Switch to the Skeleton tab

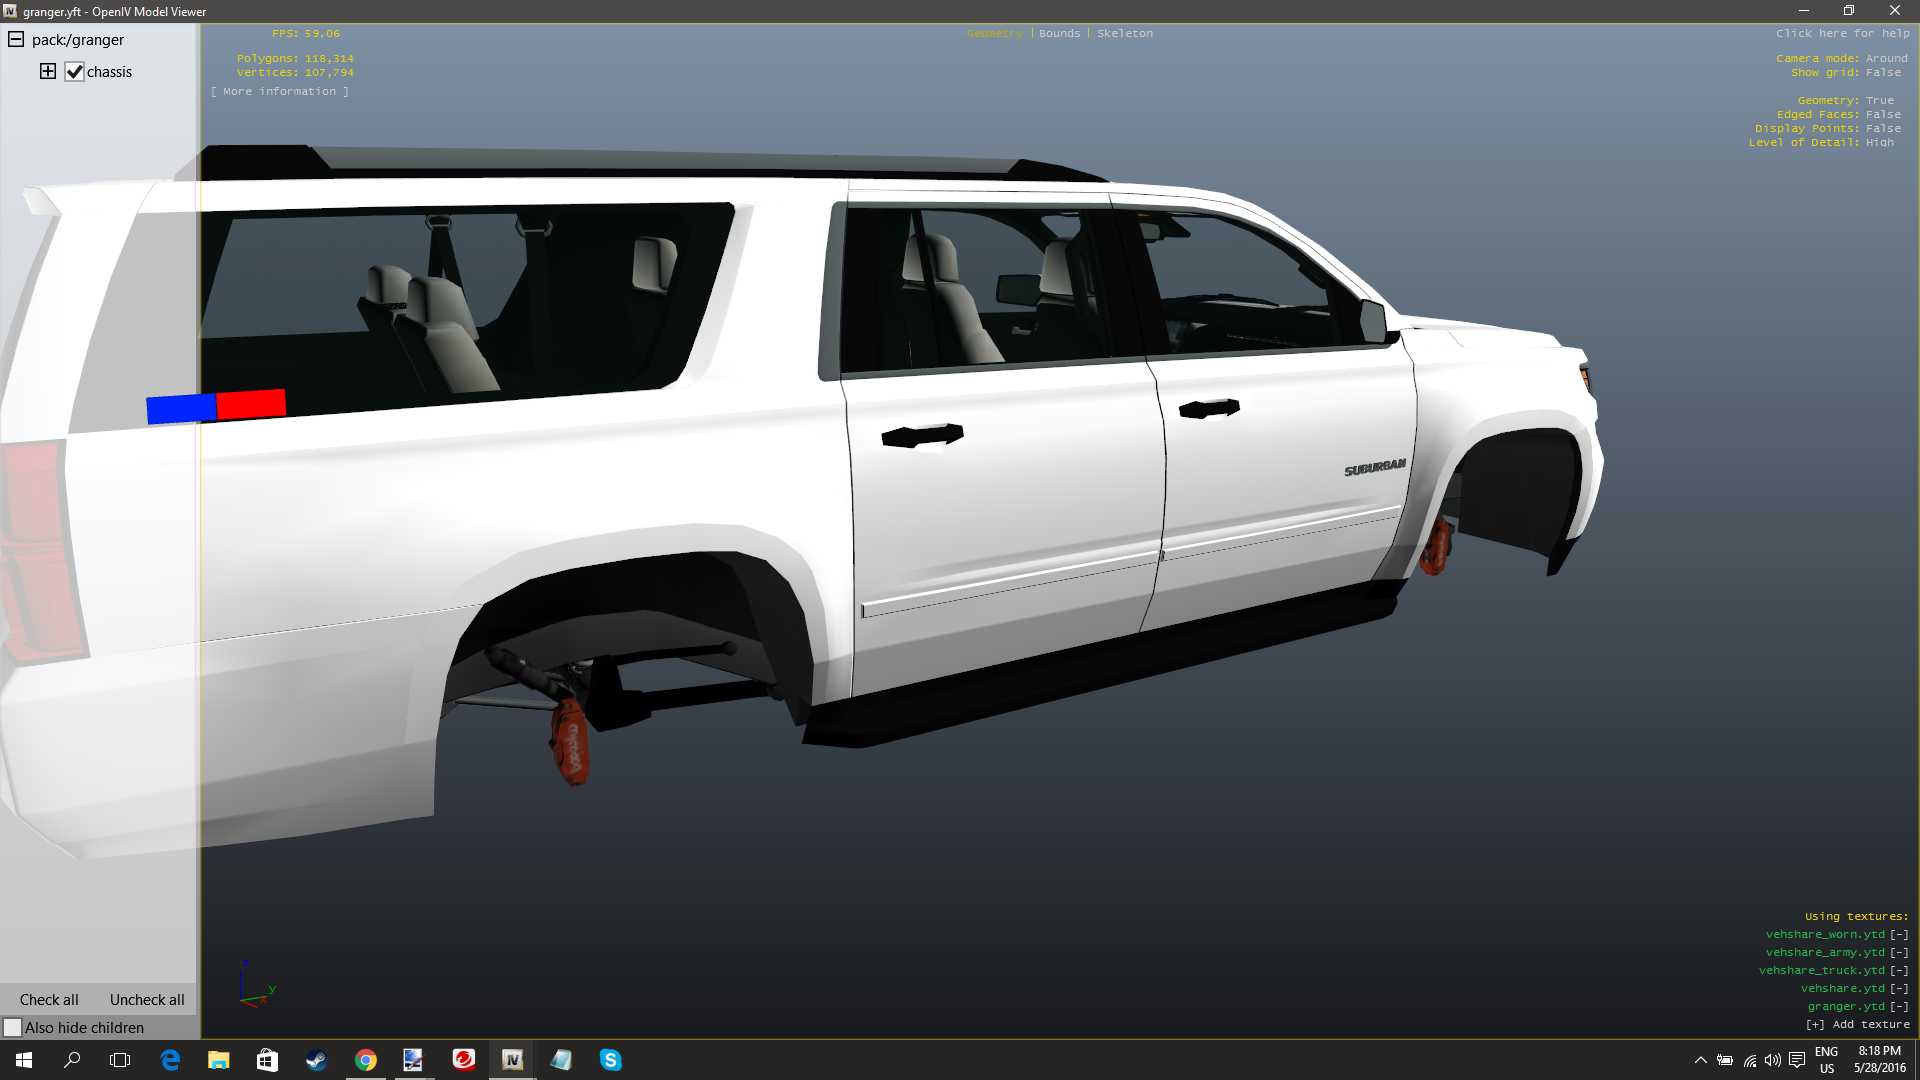1124,33
